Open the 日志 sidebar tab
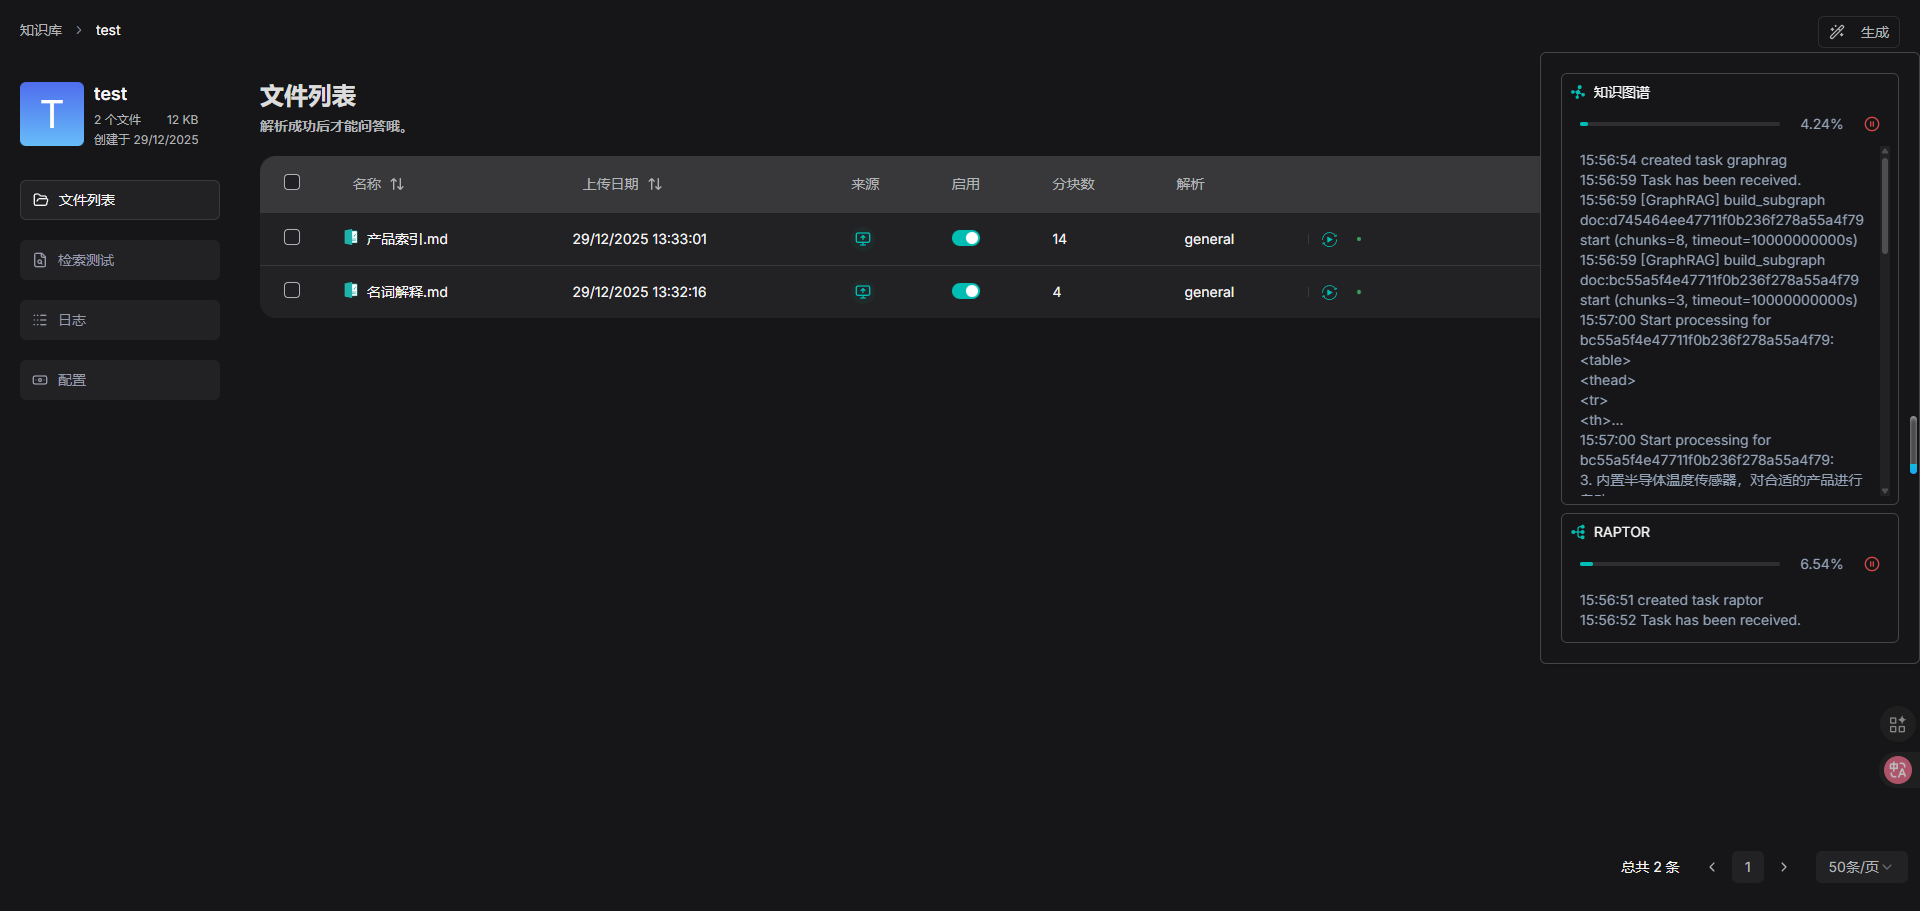Screen dimensions: 1920x911 (x=120, y=320)
